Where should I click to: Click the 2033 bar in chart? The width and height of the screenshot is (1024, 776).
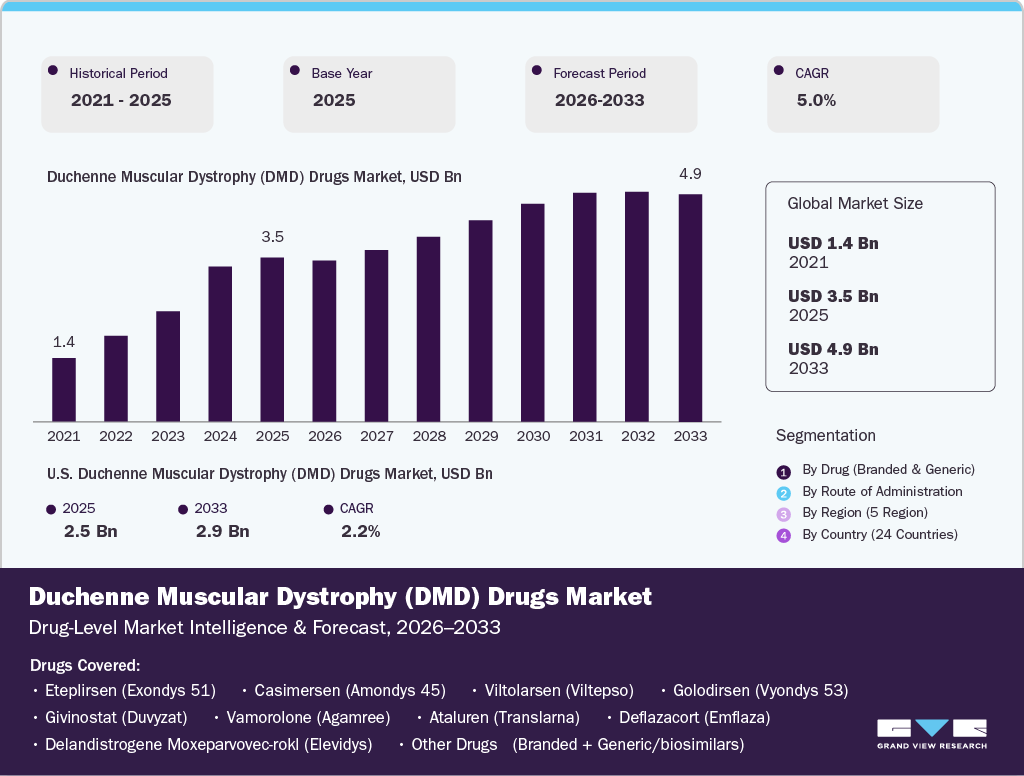(690, 308)
